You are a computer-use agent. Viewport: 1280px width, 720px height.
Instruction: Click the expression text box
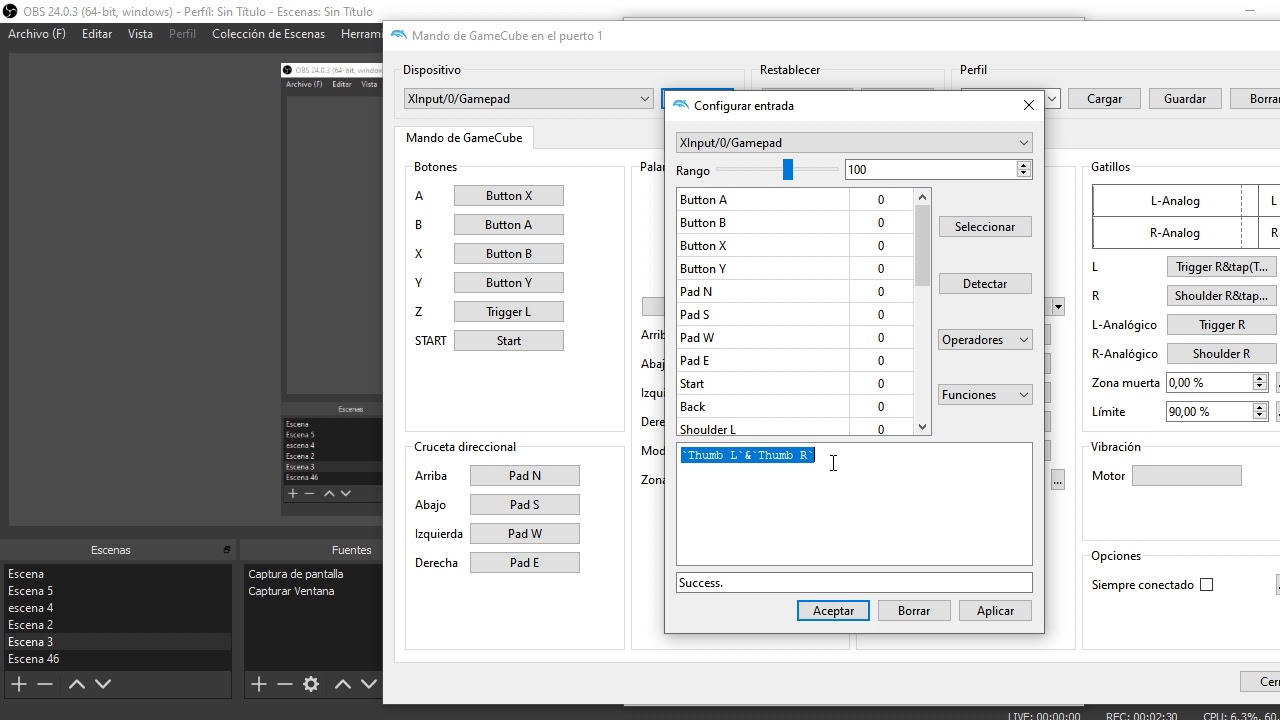(854, 505)
